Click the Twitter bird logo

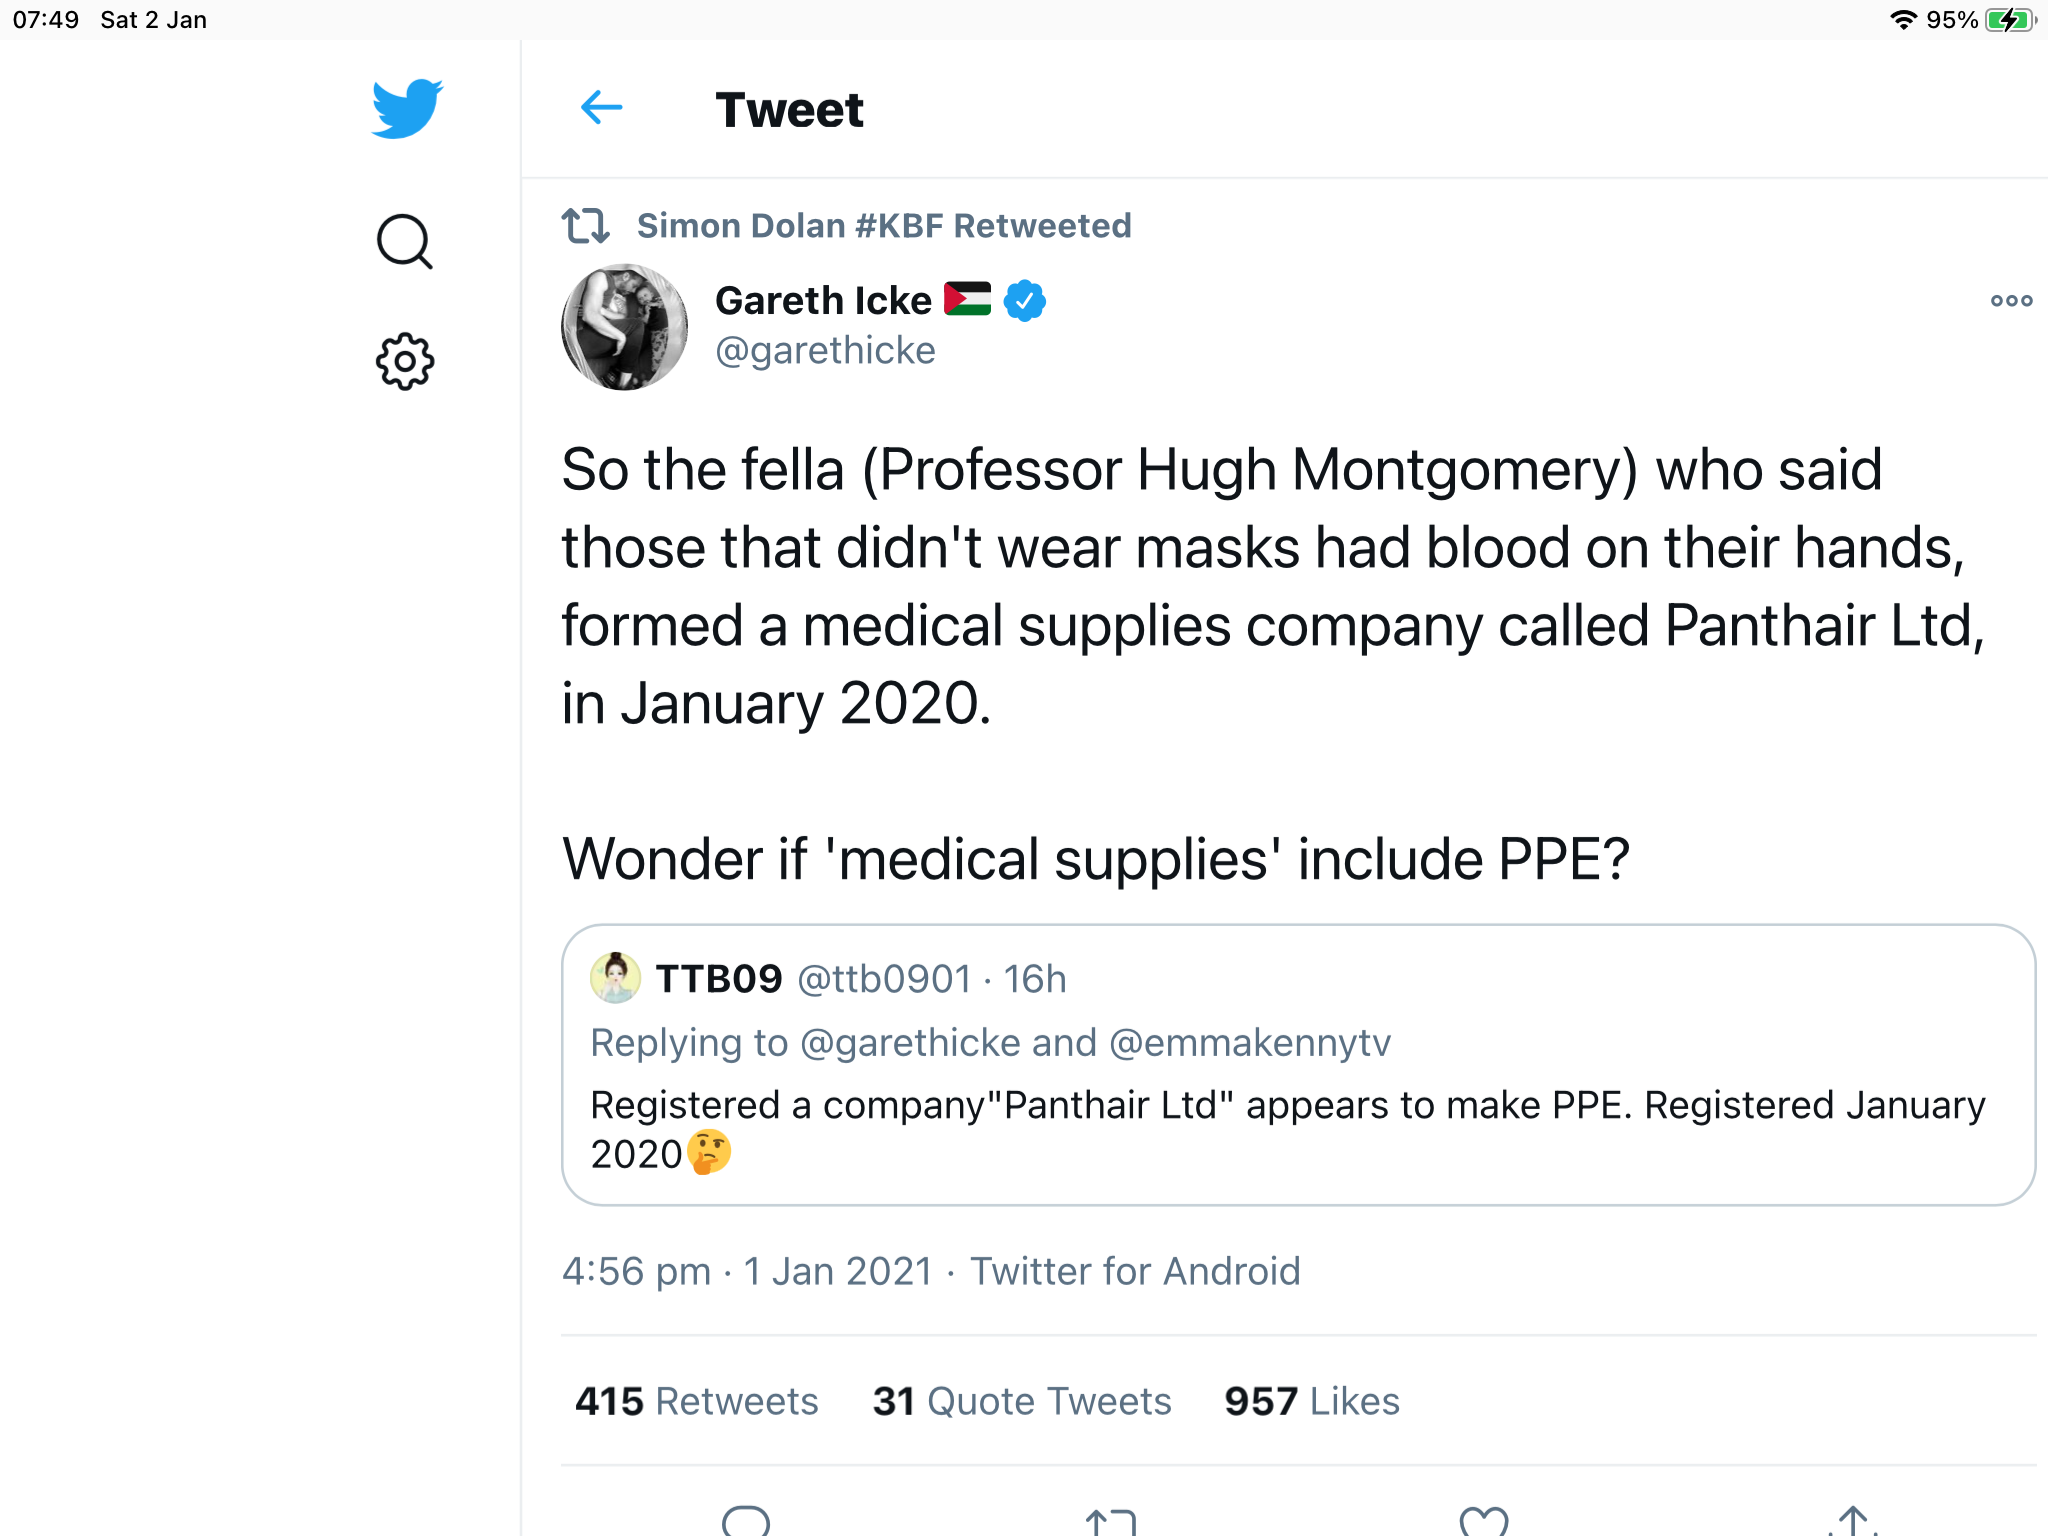406,108
